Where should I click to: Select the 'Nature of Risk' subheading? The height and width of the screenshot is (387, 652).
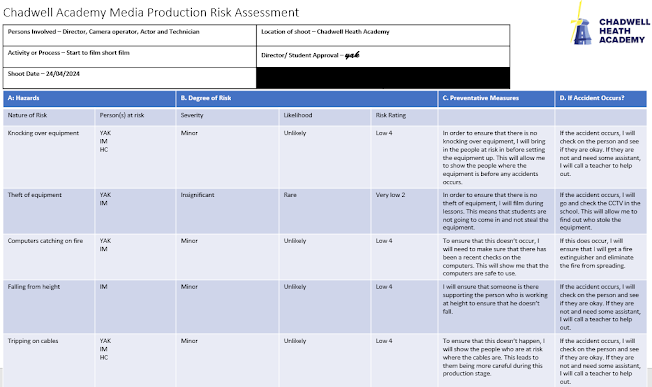point(27,115)
